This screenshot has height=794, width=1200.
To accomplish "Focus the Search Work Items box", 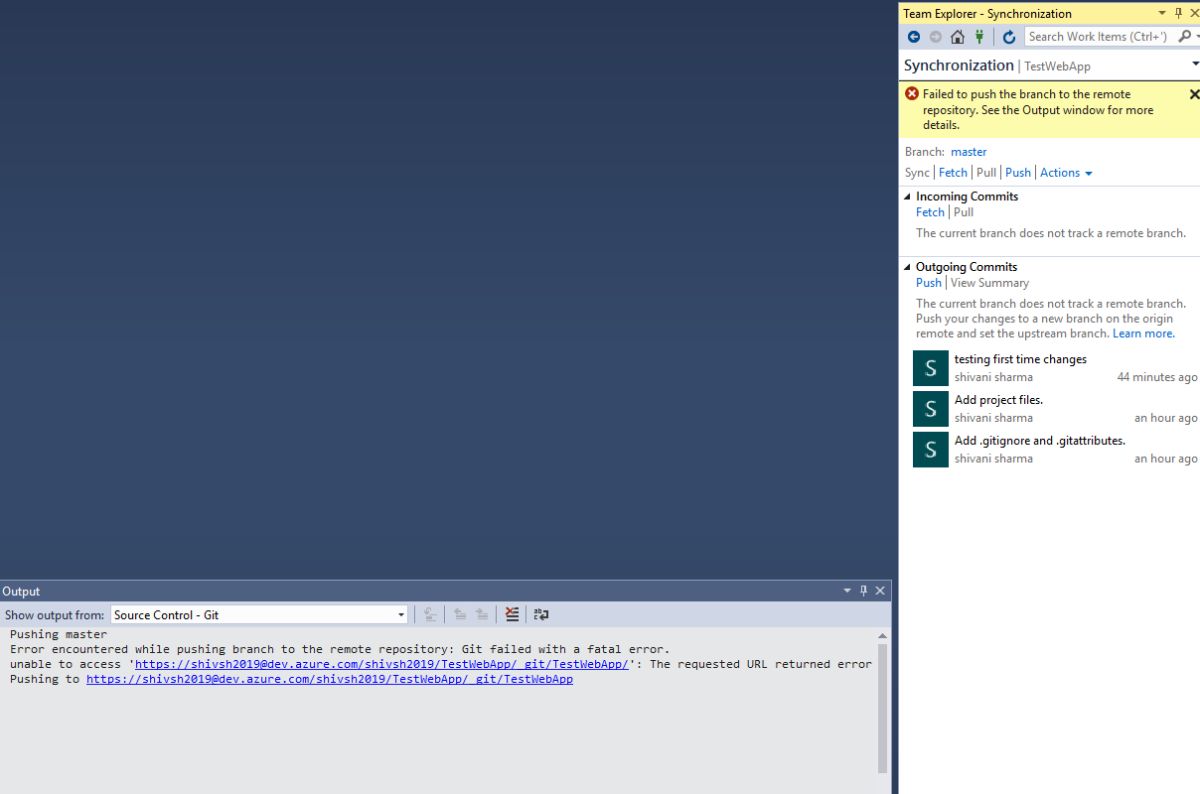I will (x=1099, y=37).
